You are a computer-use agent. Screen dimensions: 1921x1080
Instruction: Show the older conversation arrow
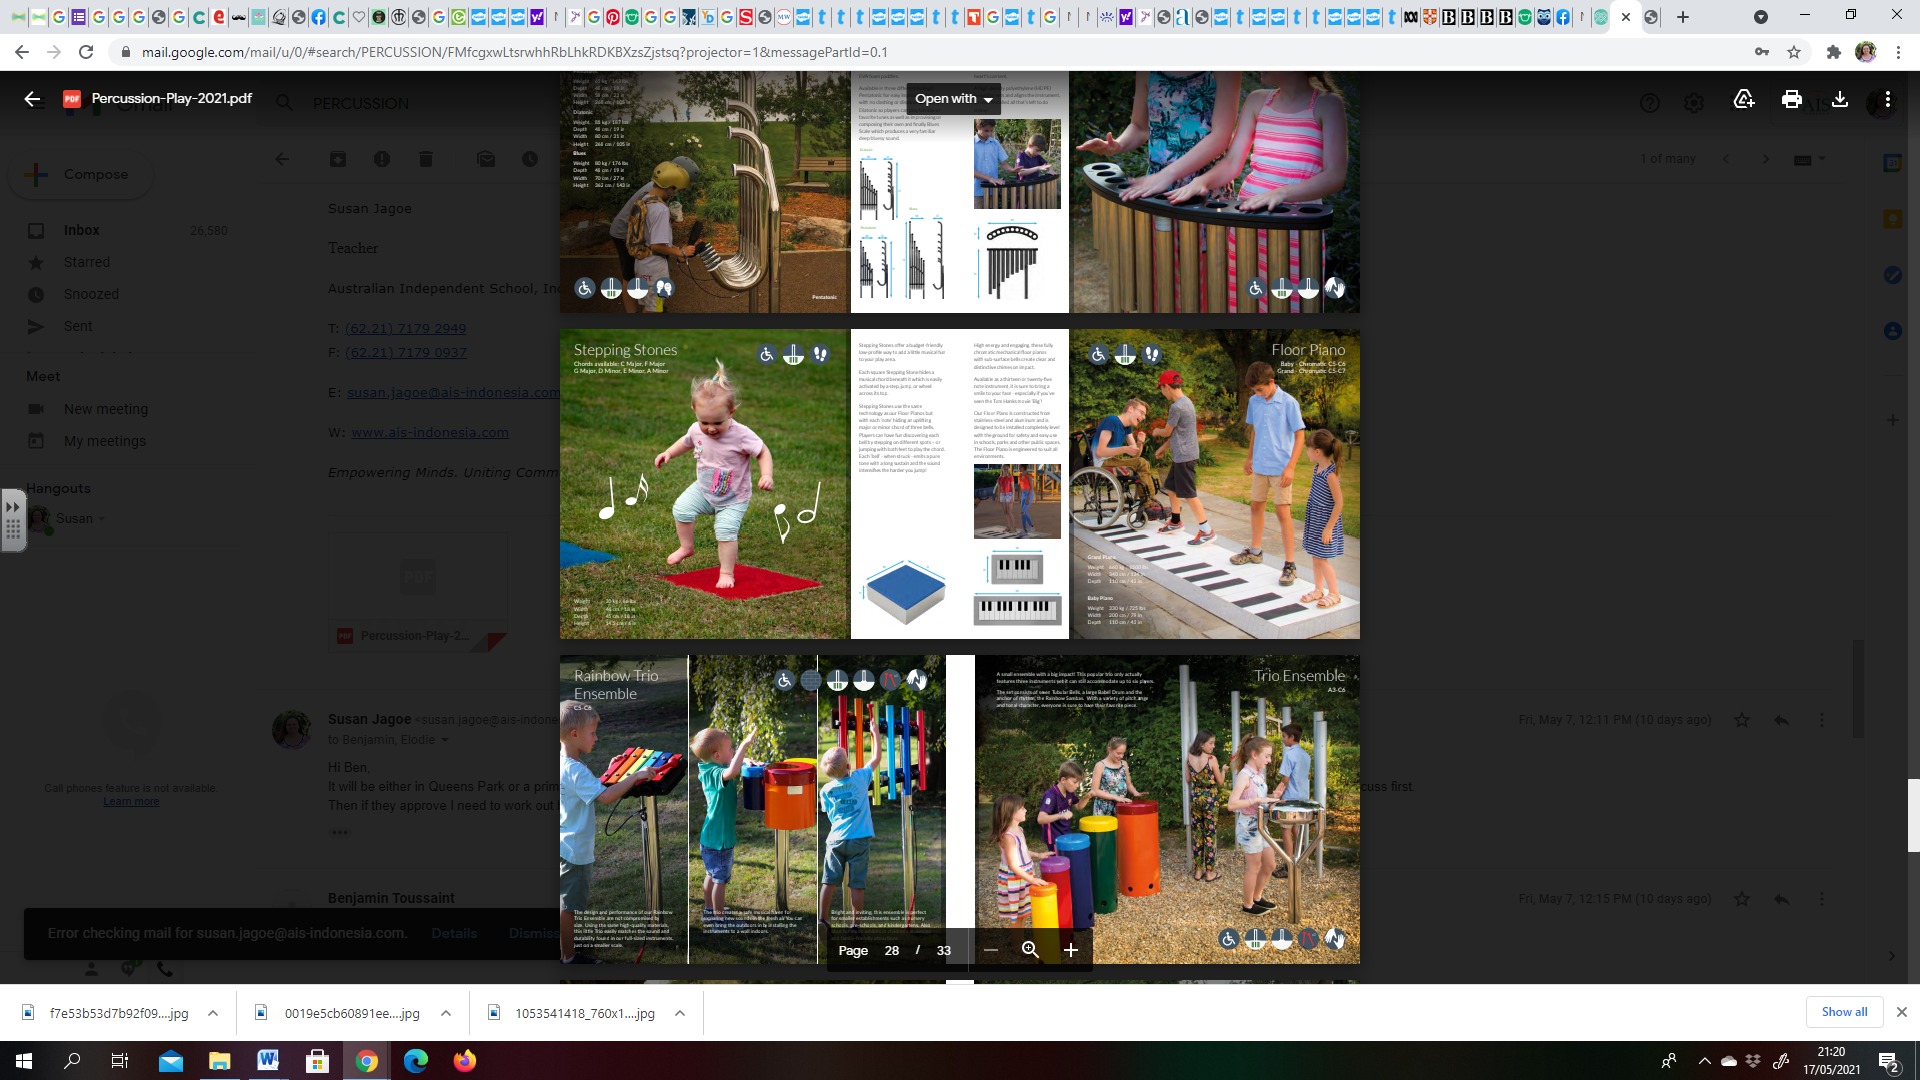(x=1766, y=159)
